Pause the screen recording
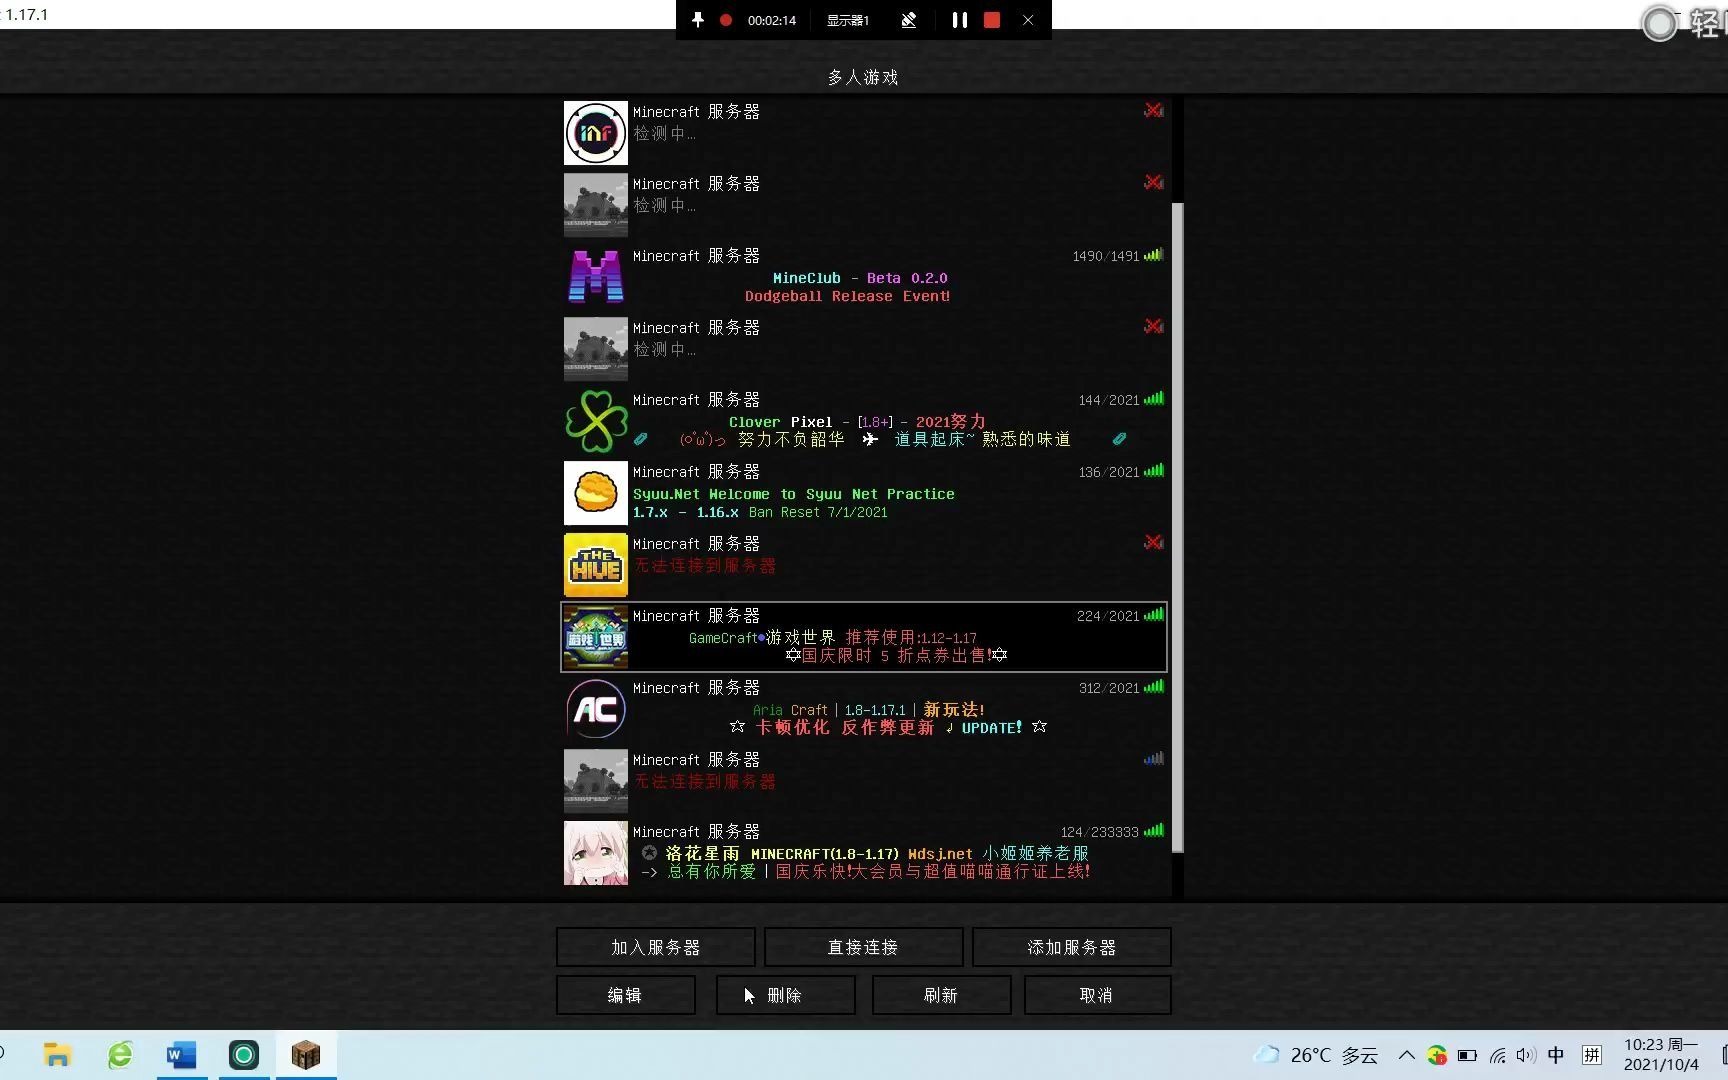Screen dimensions: 1728x1080 959,20
